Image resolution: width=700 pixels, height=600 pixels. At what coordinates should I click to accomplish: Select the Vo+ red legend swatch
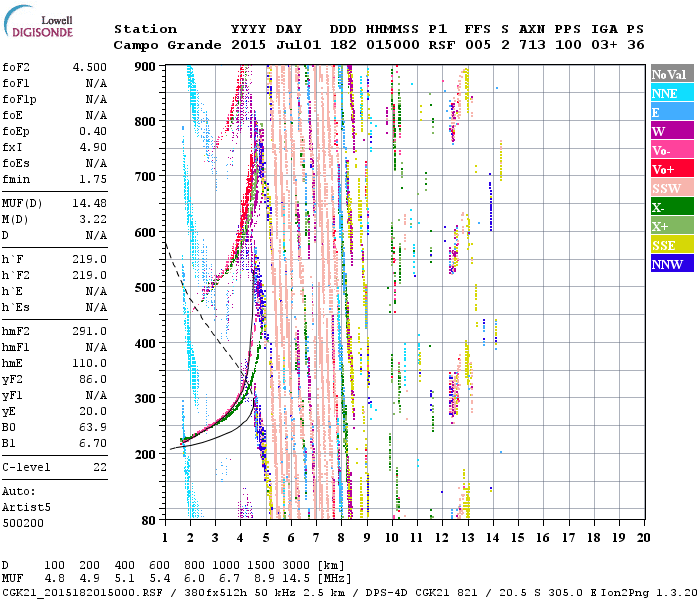[672, 169]
